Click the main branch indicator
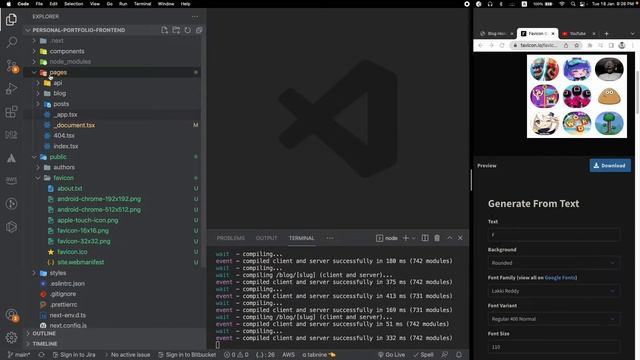This screenshot has height=360, width=640. tap(19, 355)
